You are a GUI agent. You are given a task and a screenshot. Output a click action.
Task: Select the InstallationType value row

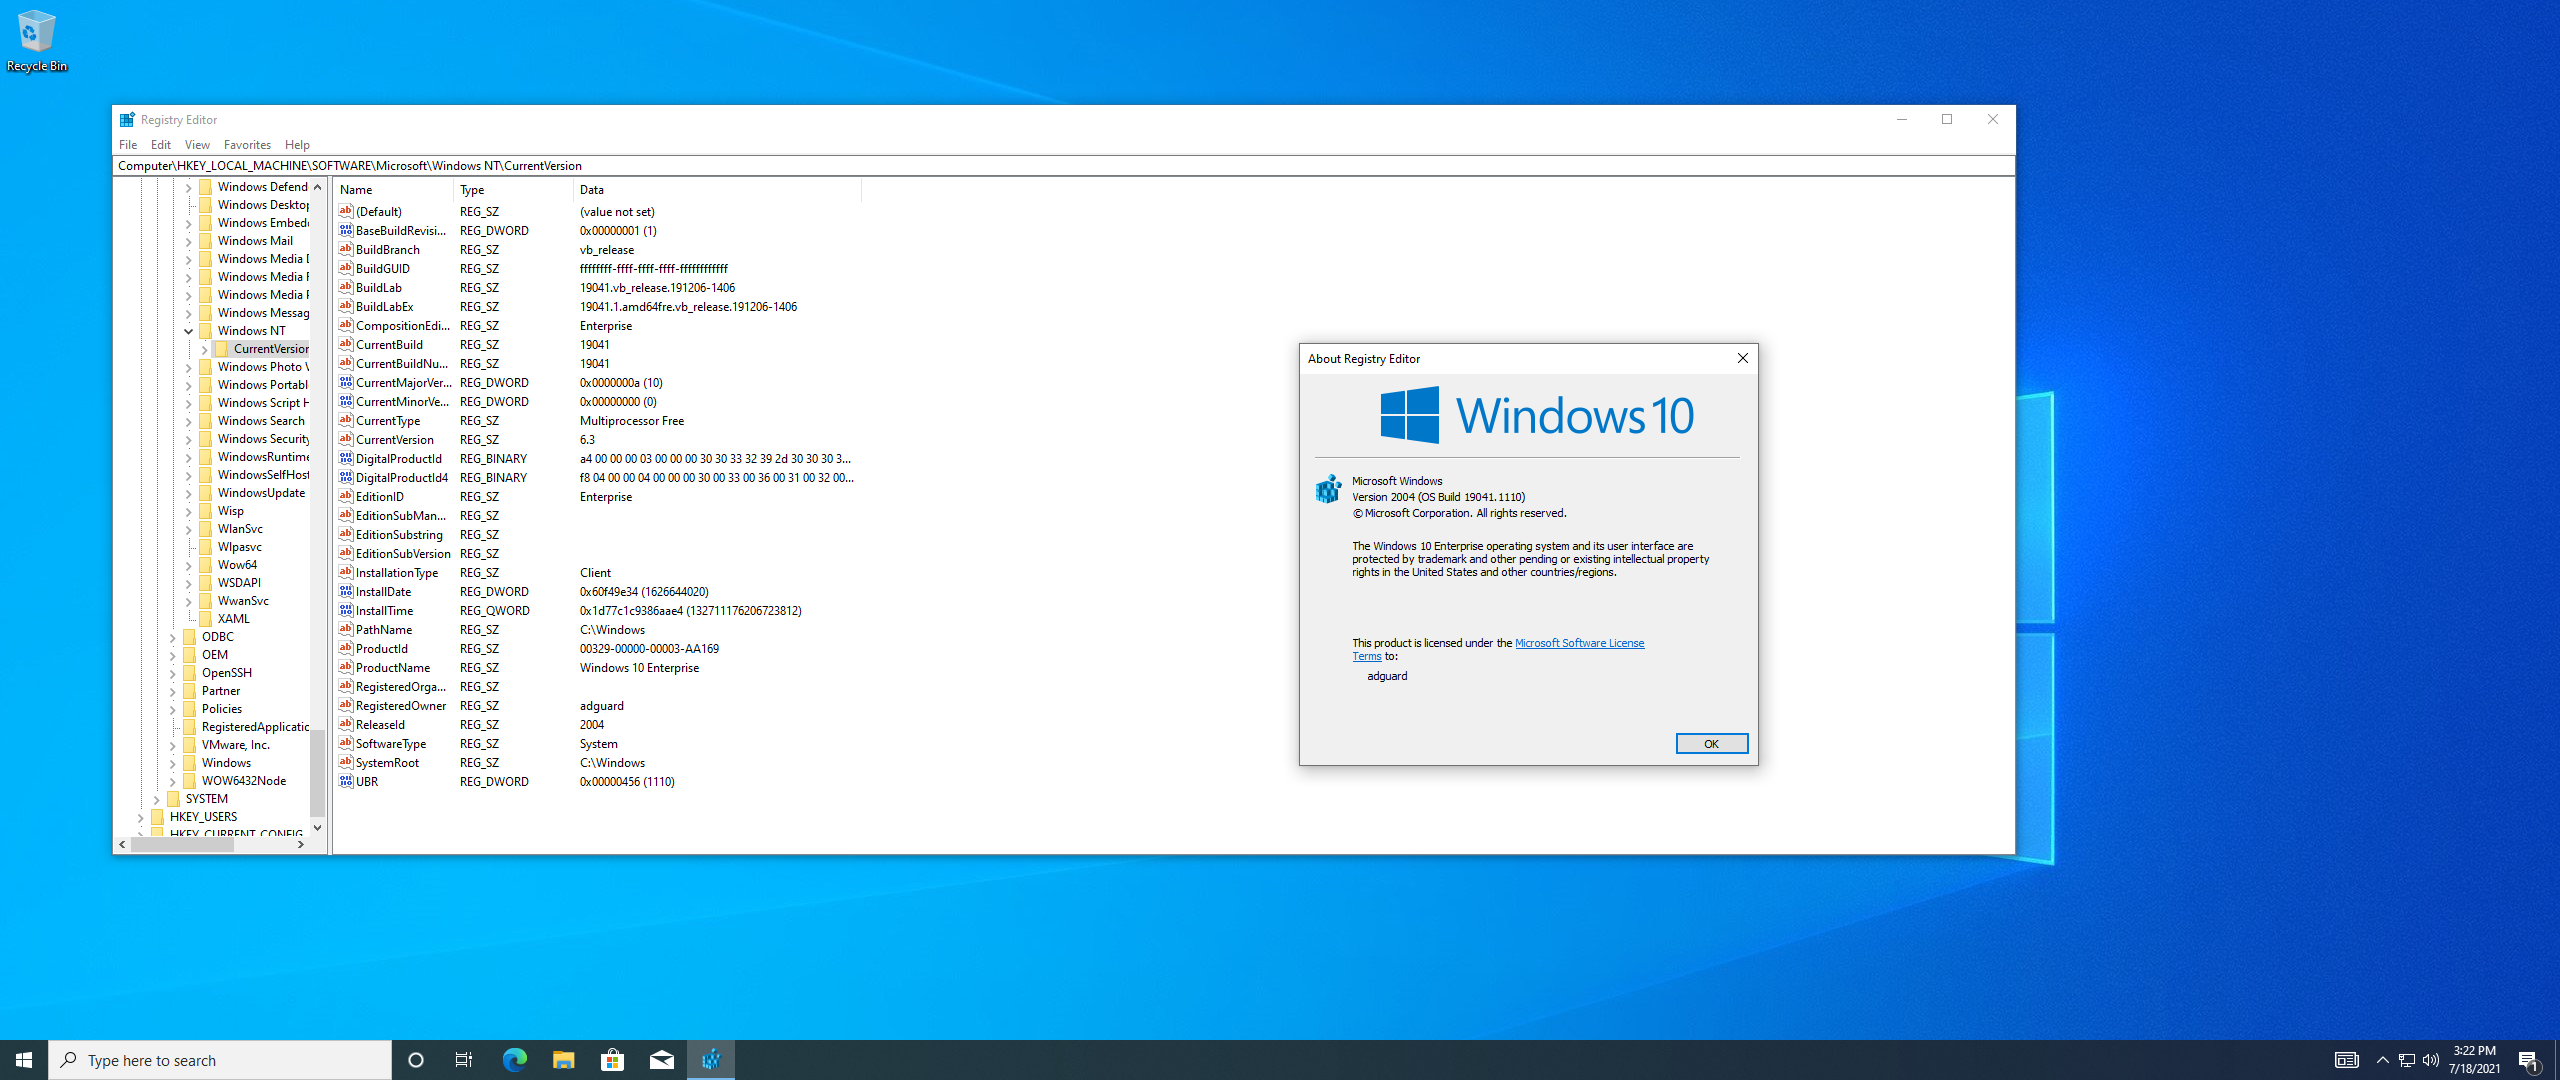click(x=597, y=573)
